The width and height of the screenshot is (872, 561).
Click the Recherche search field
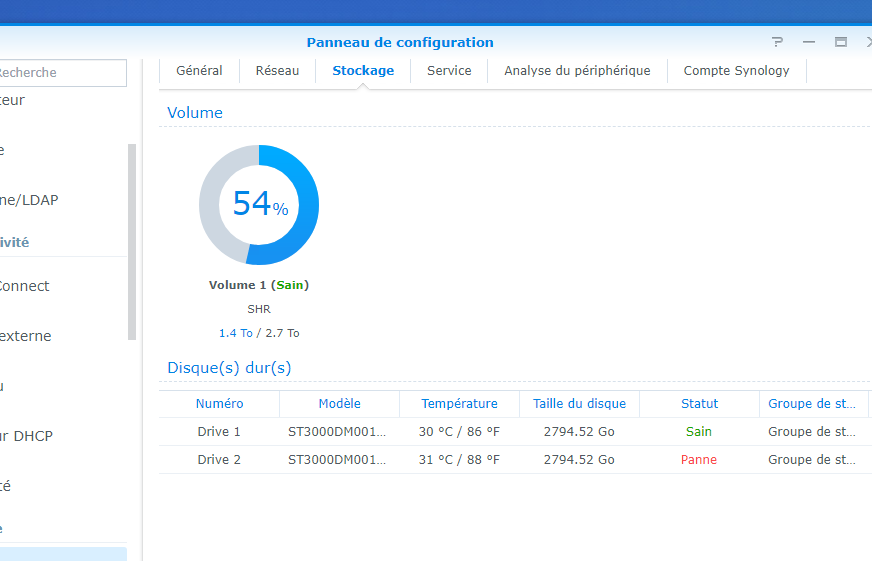(x=62, y=73)
